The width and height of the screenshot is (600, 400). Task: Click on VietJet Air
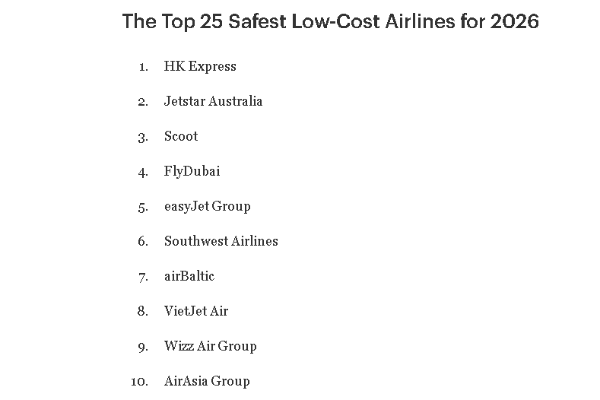[x=196, y=312]
